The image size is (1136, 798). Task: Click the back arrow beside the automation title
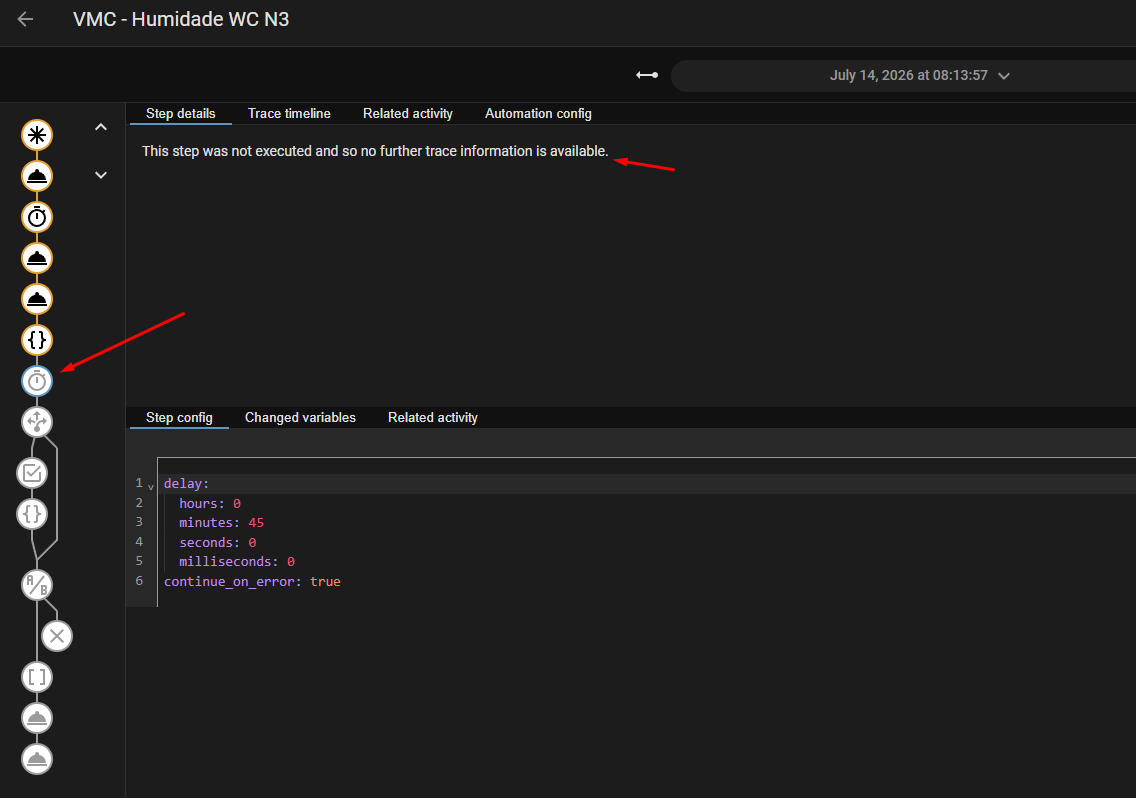click(25, 19)
